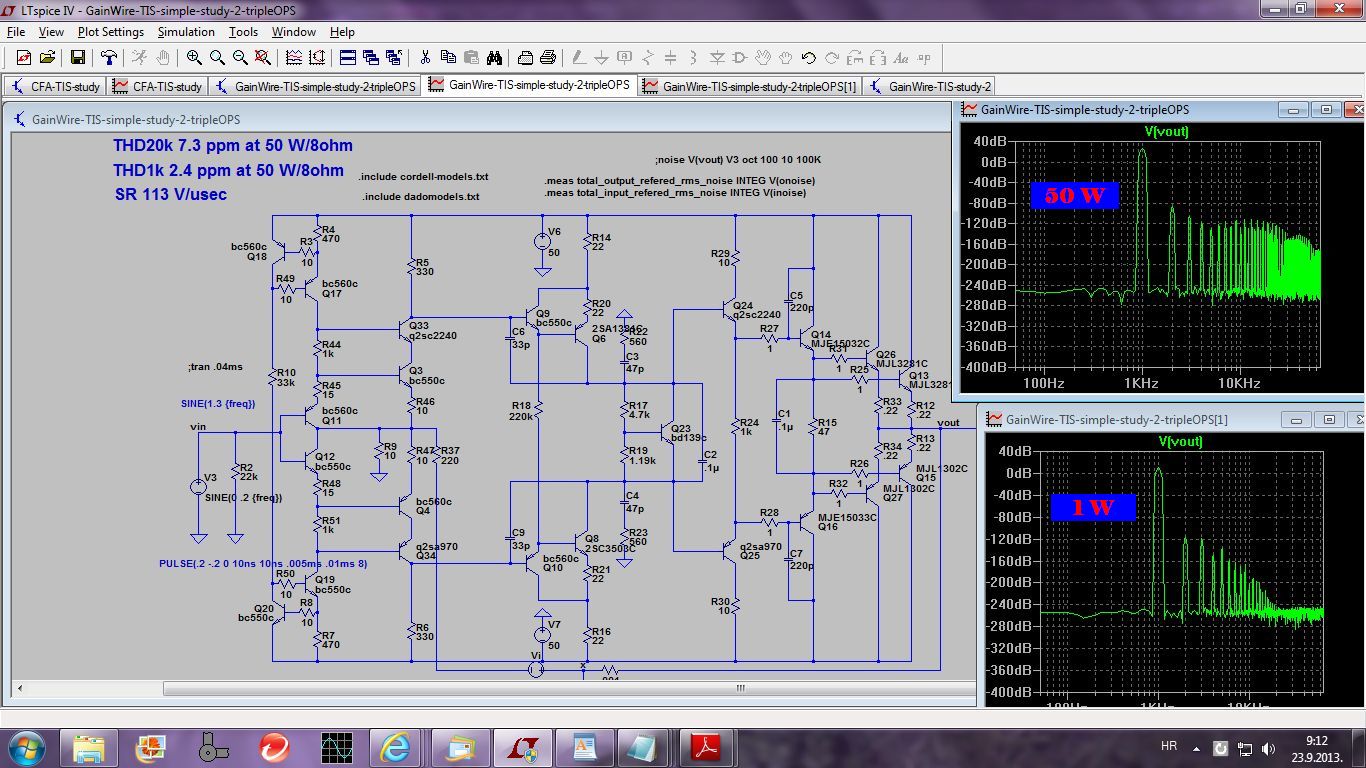Open Find with the binoculars icon
The image size is (1366, 768).
494,58
